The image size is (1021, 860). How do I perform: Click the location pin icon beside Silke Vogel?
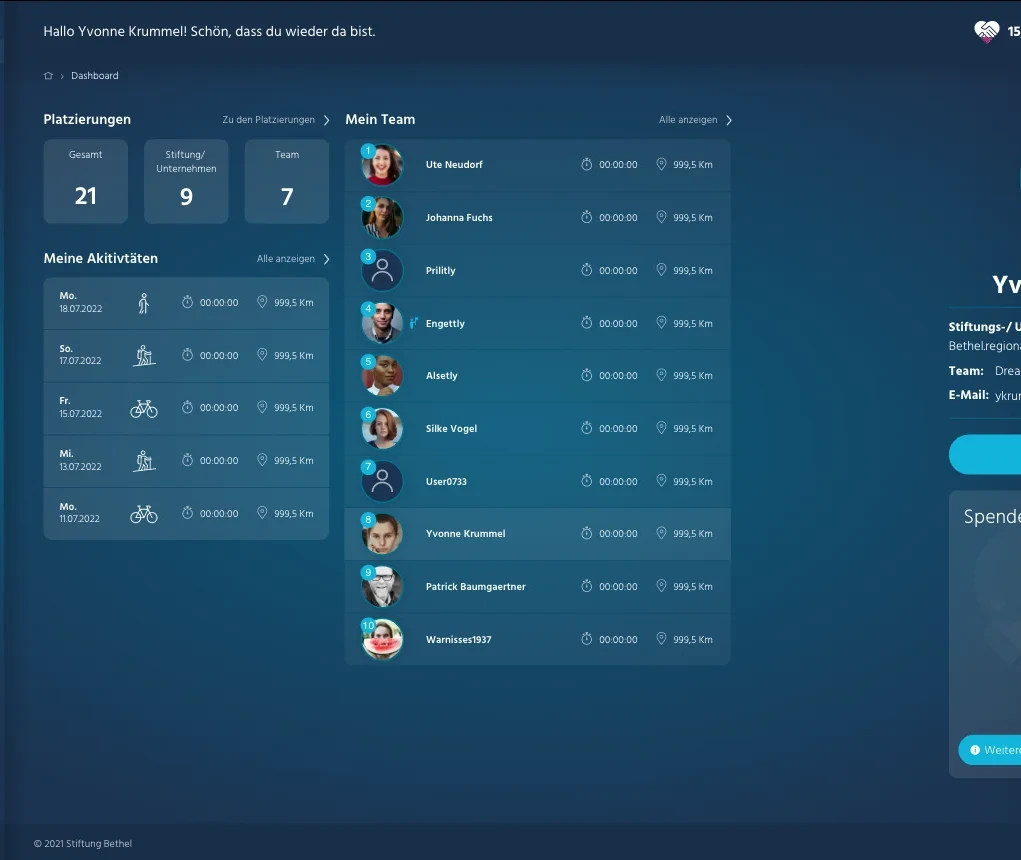coord(661,428)
